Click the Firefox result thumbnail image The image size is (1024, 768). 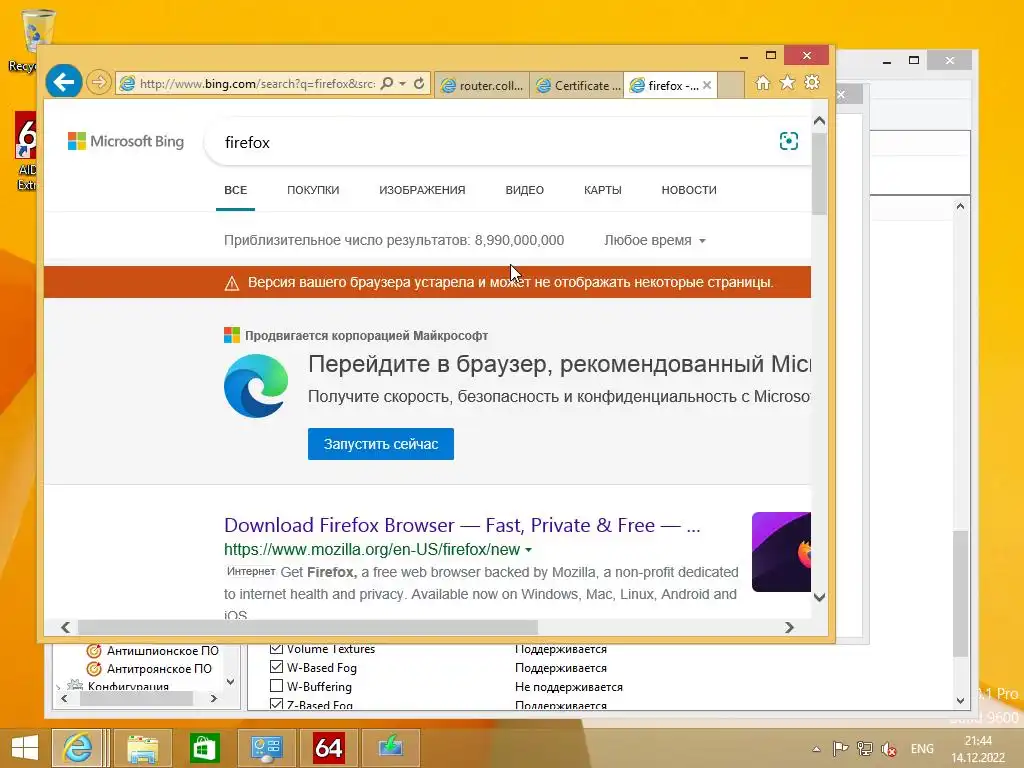coord(781,552)
